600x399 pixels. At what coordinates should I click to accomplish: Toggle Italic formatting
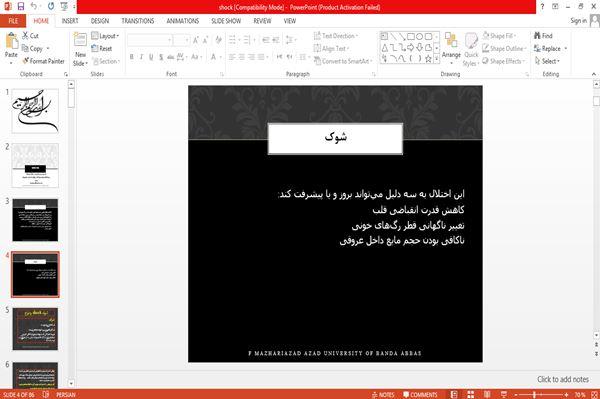141,57
